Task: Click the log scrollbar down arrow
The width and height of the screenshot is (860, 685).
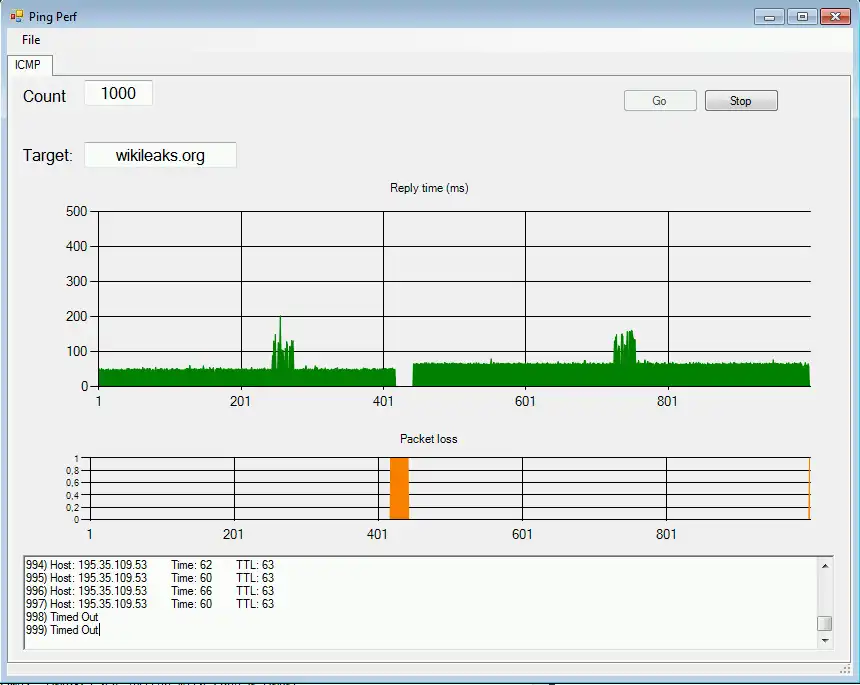Action: pos(825,641)
